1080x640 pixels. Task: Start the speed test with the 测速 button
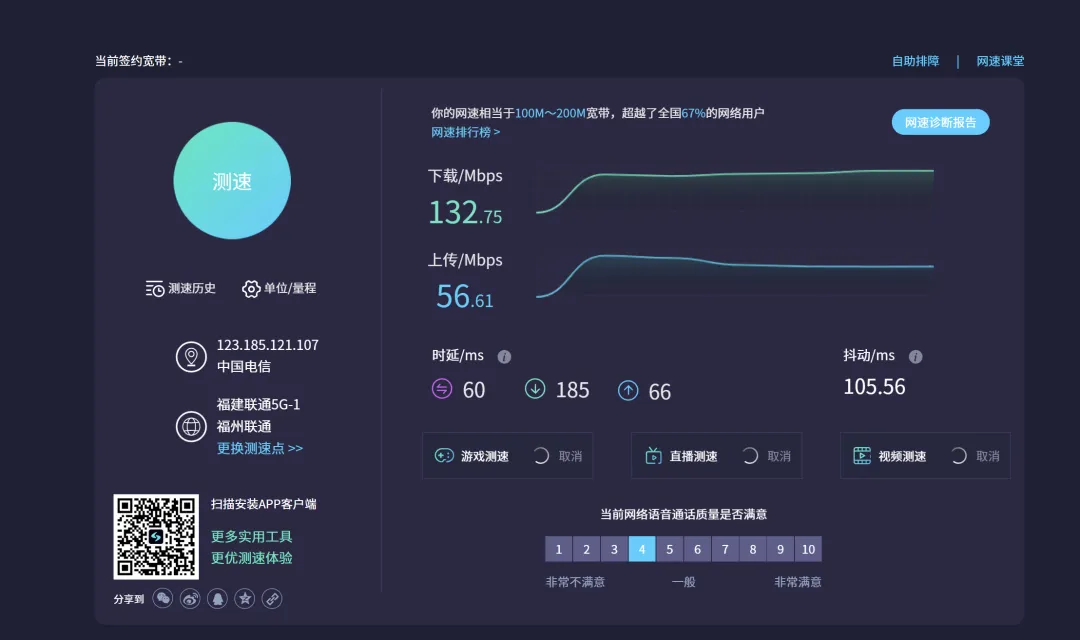pyautogui.click(x=232, y=180)
